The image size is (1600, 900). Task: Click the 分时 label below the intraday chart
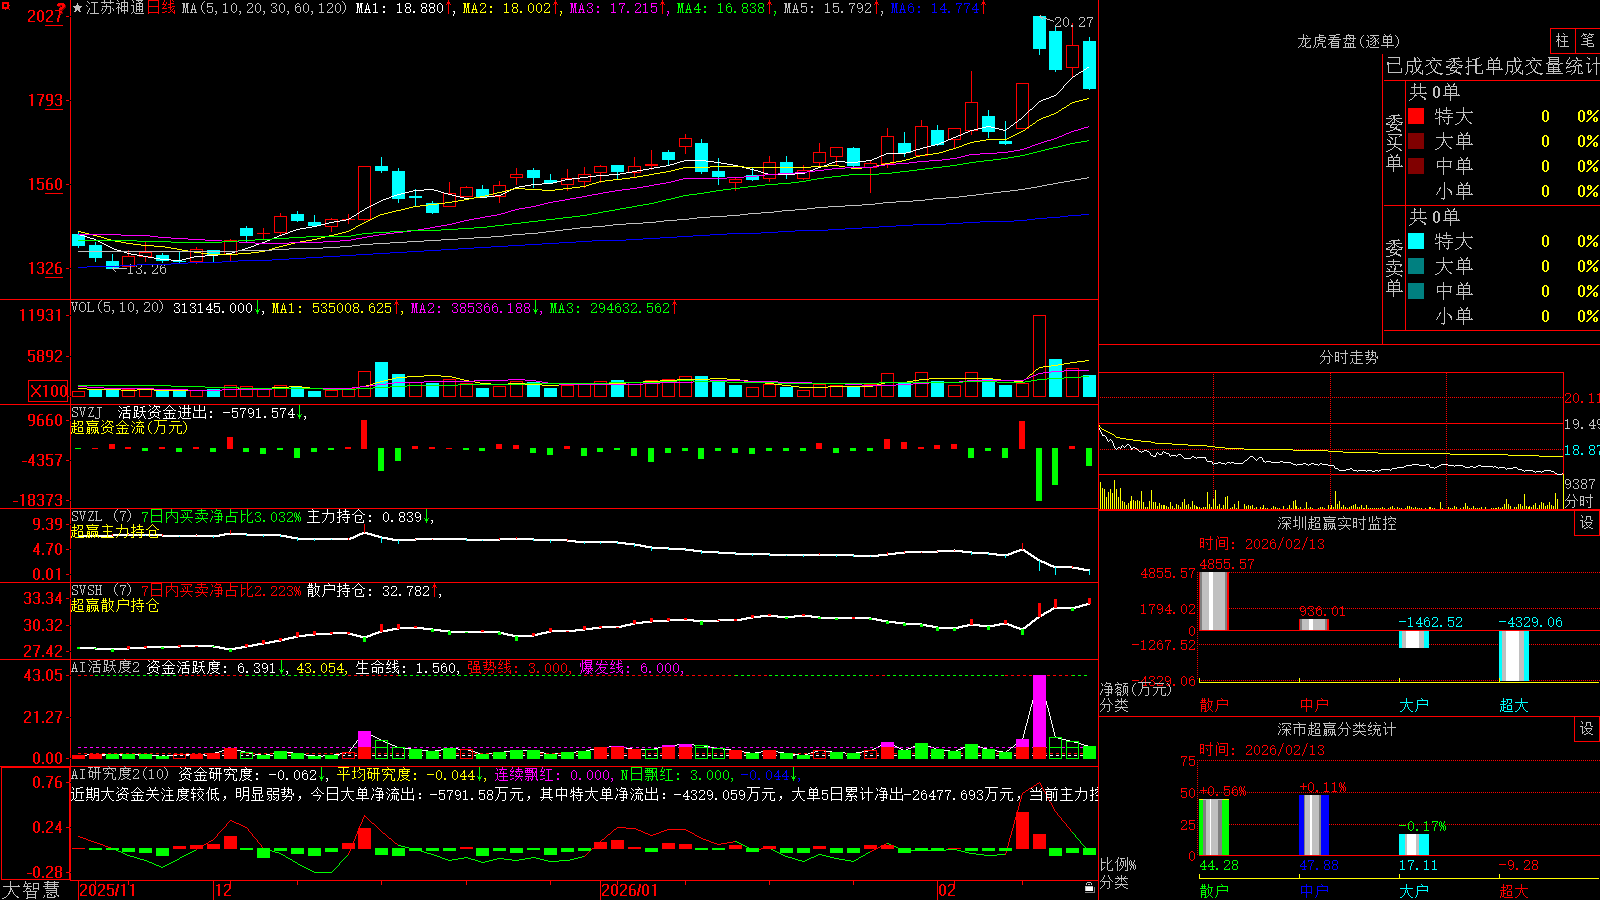[x=1579, y=501]
